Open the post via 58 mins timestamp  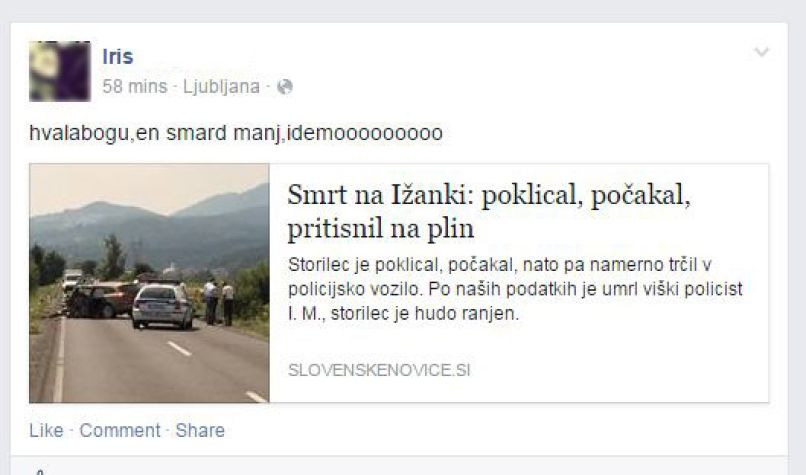135,86
